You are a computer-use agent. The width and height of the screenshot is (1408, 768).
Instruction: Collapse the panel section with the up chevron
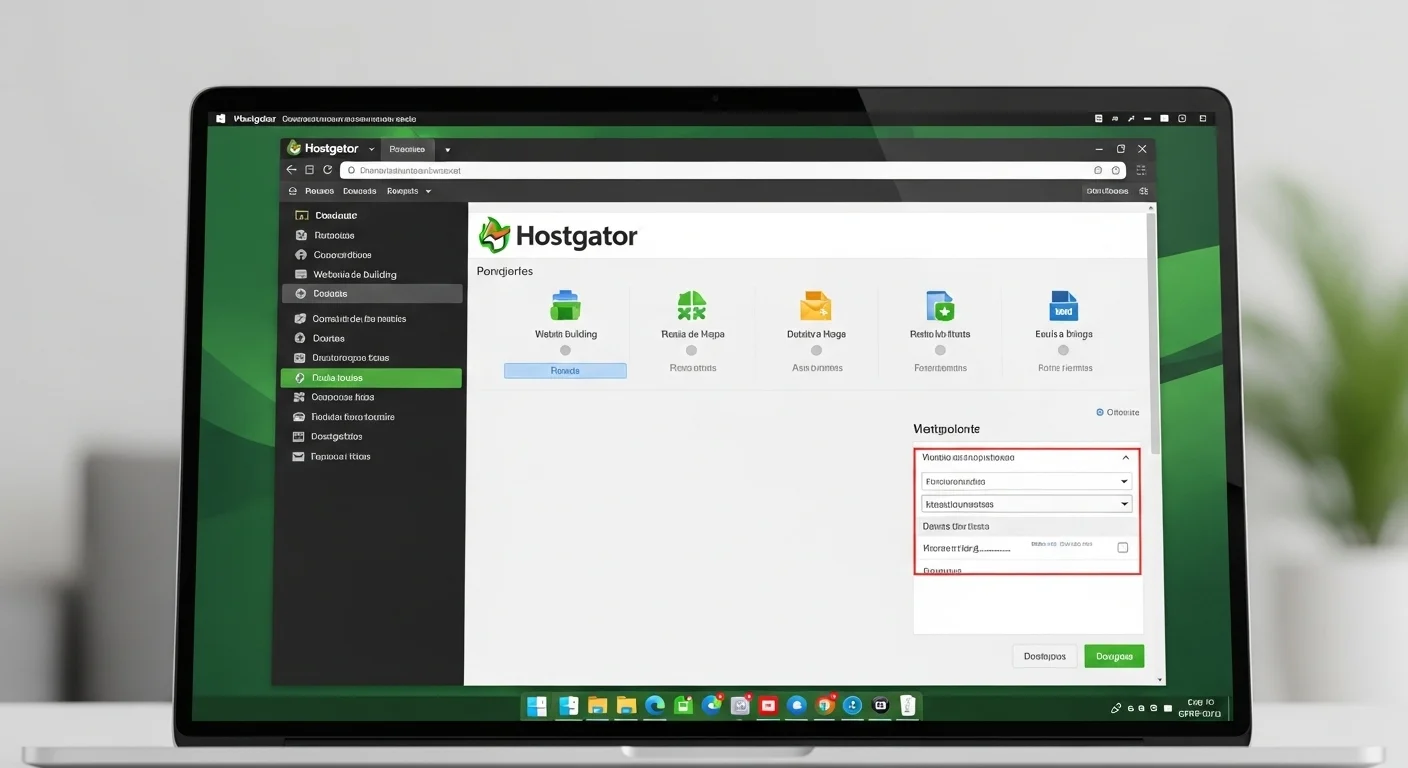click(1125, 458)
